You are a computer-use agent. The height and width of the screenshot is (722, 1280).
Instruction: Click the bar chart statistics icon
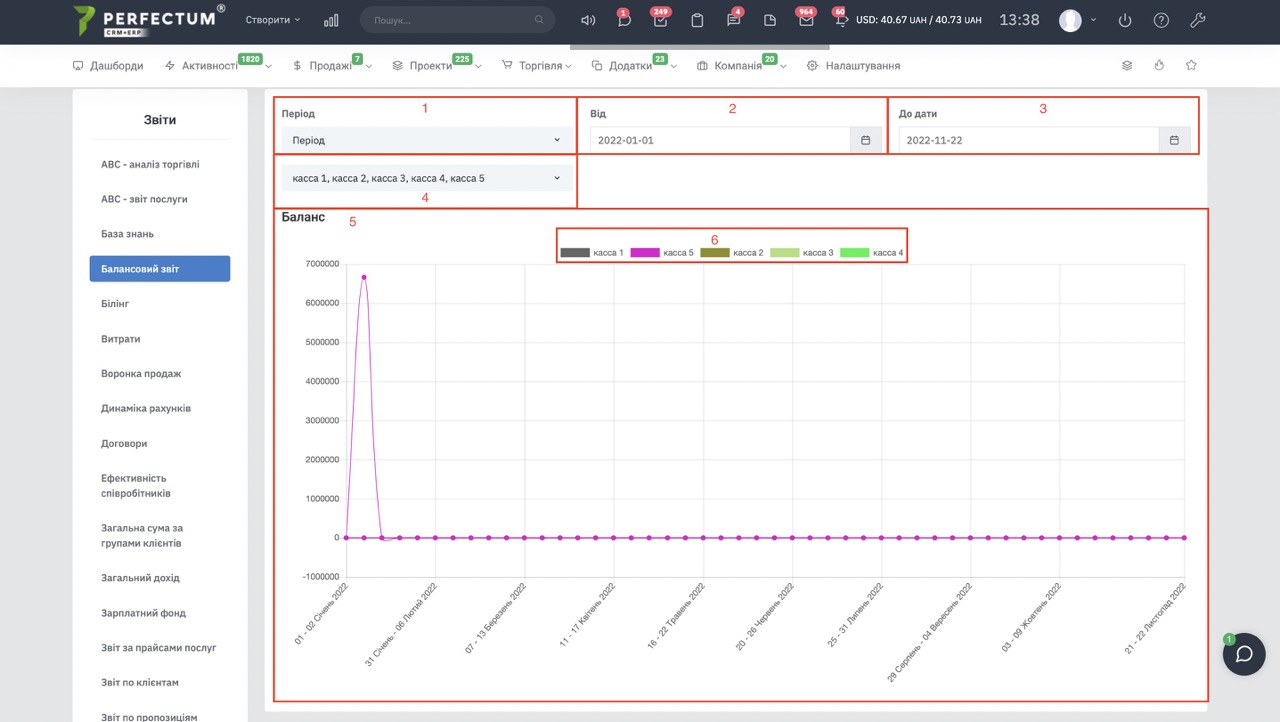click(332, 20)
